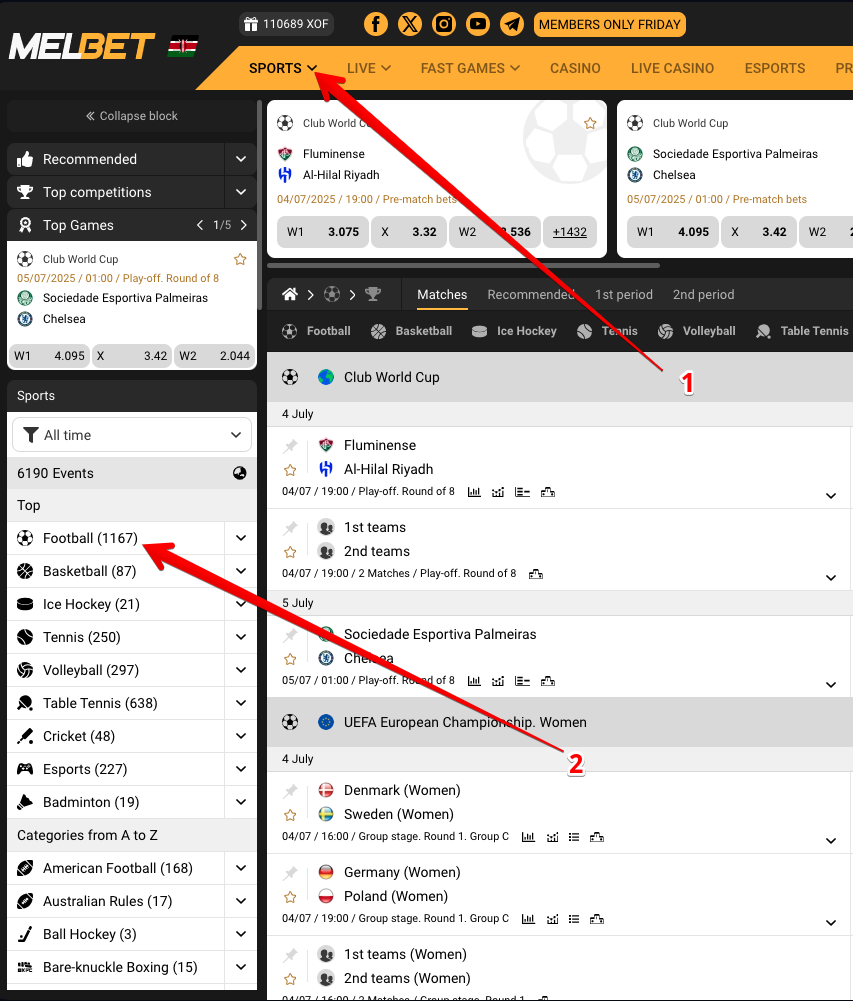Open the FAST GAMES menu
Image resolution: width=853 pixels, height=1001 pixels.
[x=470, y=68]
